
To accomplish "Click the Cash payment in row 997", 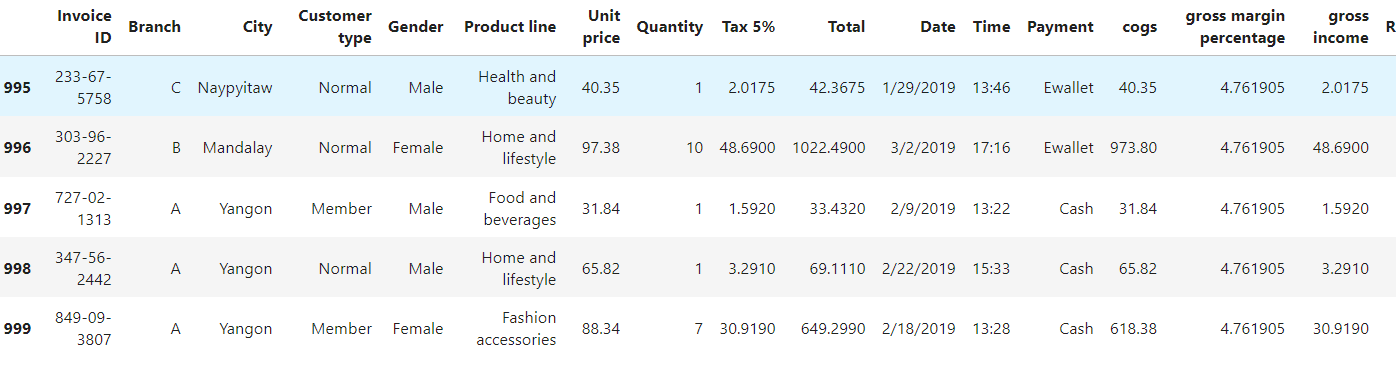I will click(1077, 208).
